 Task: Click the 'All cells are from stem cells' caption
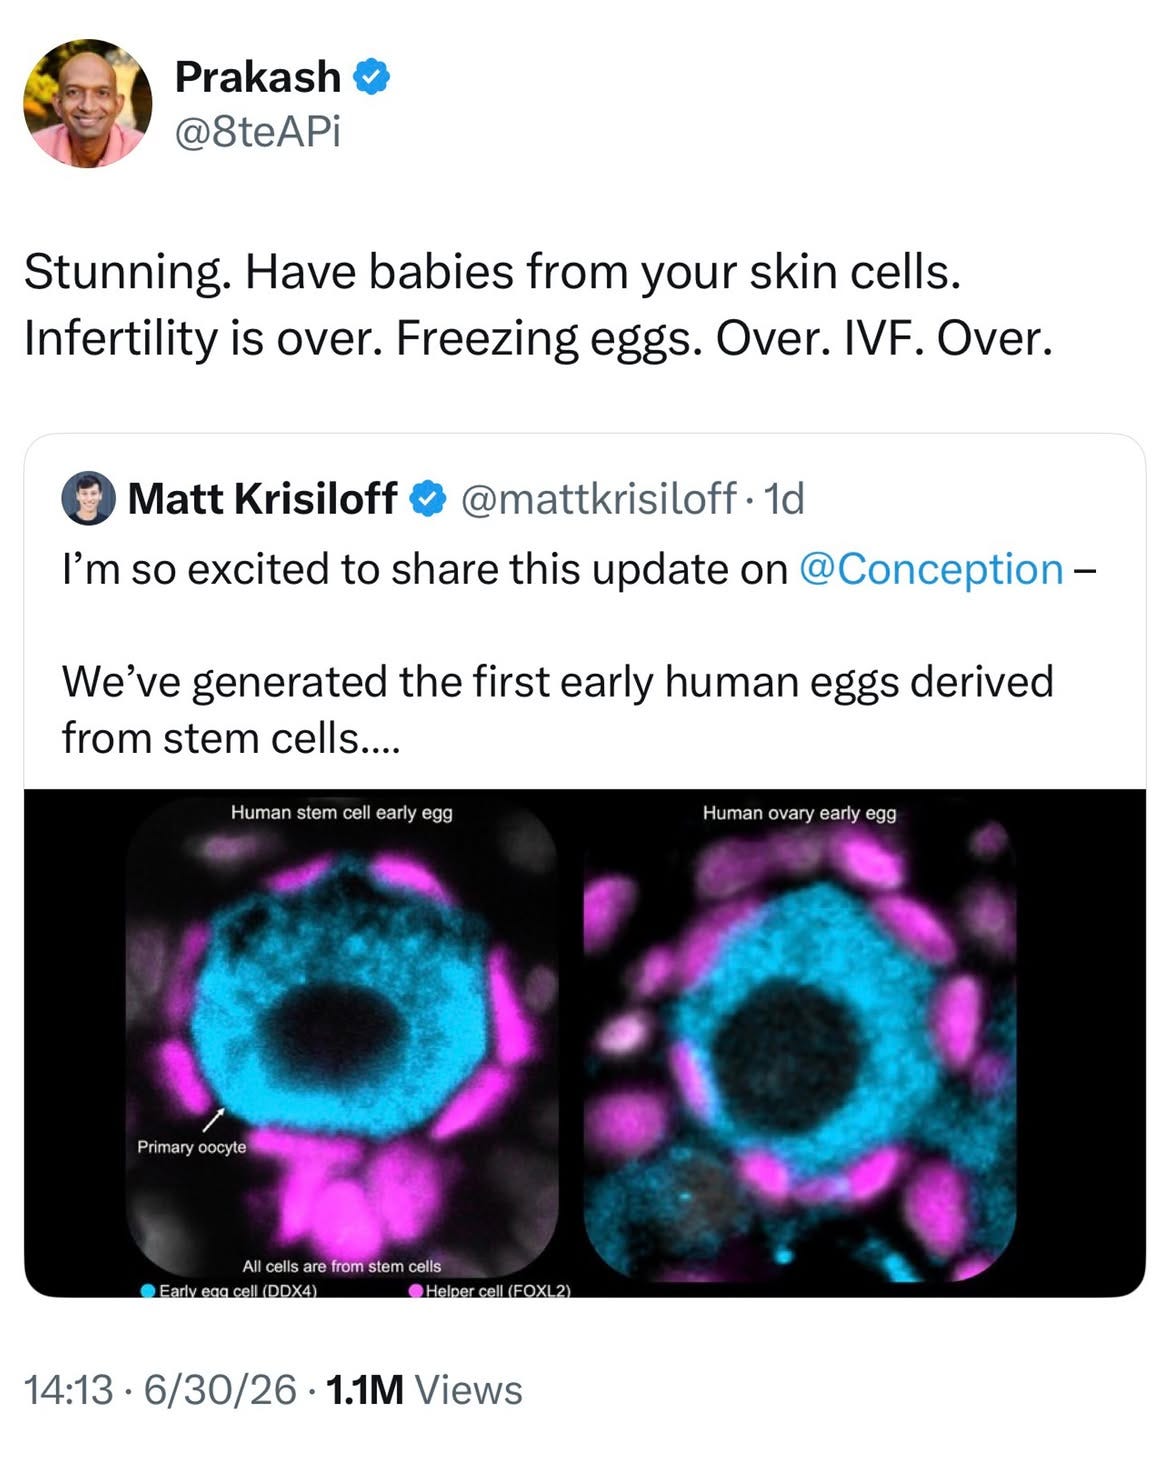point(341,1266)
